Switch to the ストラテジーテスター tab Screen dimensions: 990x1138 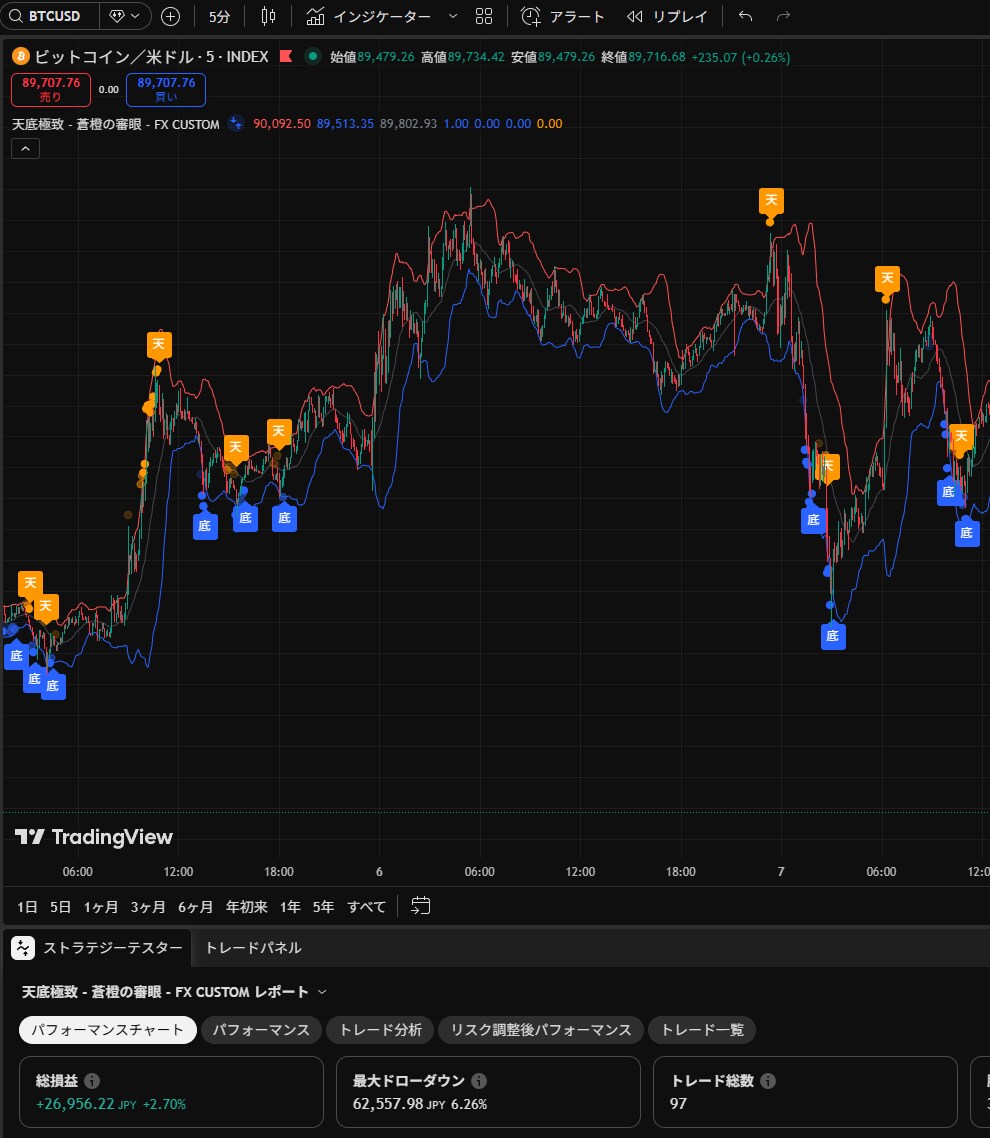(x=99, y=948)
